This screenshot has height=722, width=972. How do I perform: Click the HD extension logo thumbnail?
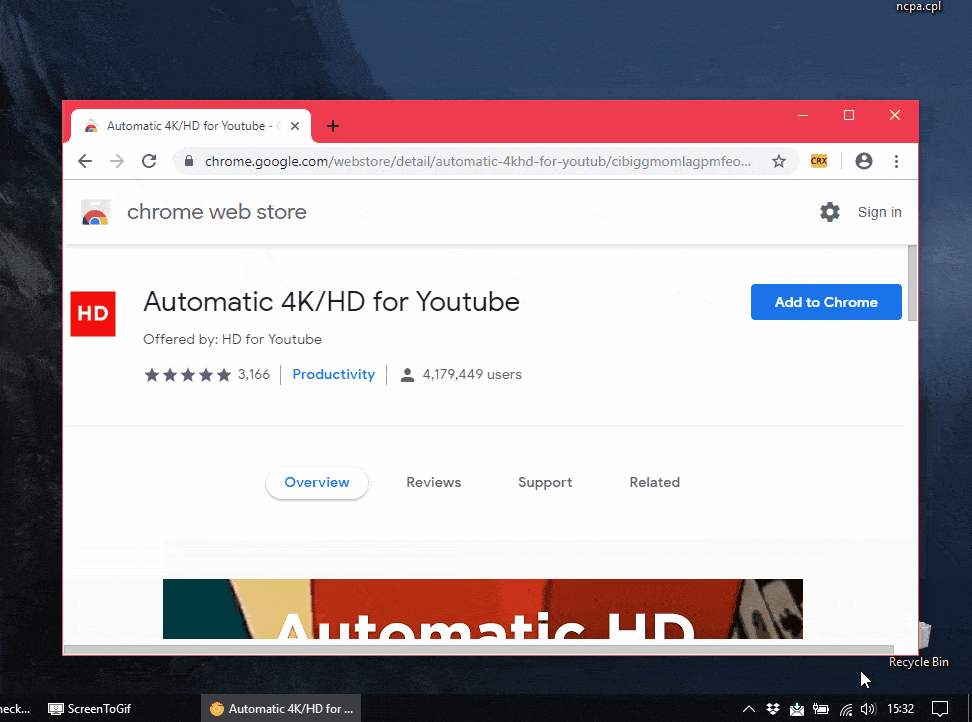tap(92, 313)
